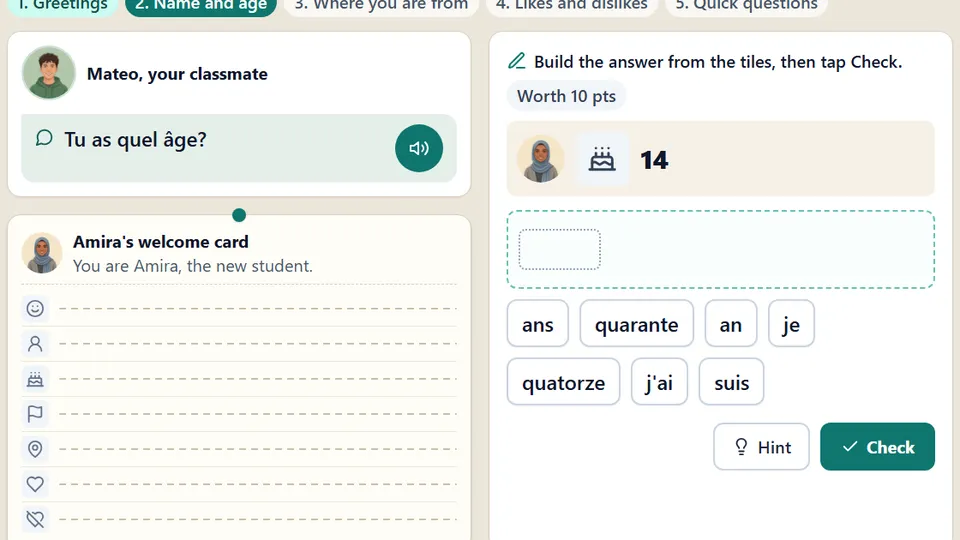Click the person icon on welcome card
Screen dimensions: 960x540
tap(35, 343)
